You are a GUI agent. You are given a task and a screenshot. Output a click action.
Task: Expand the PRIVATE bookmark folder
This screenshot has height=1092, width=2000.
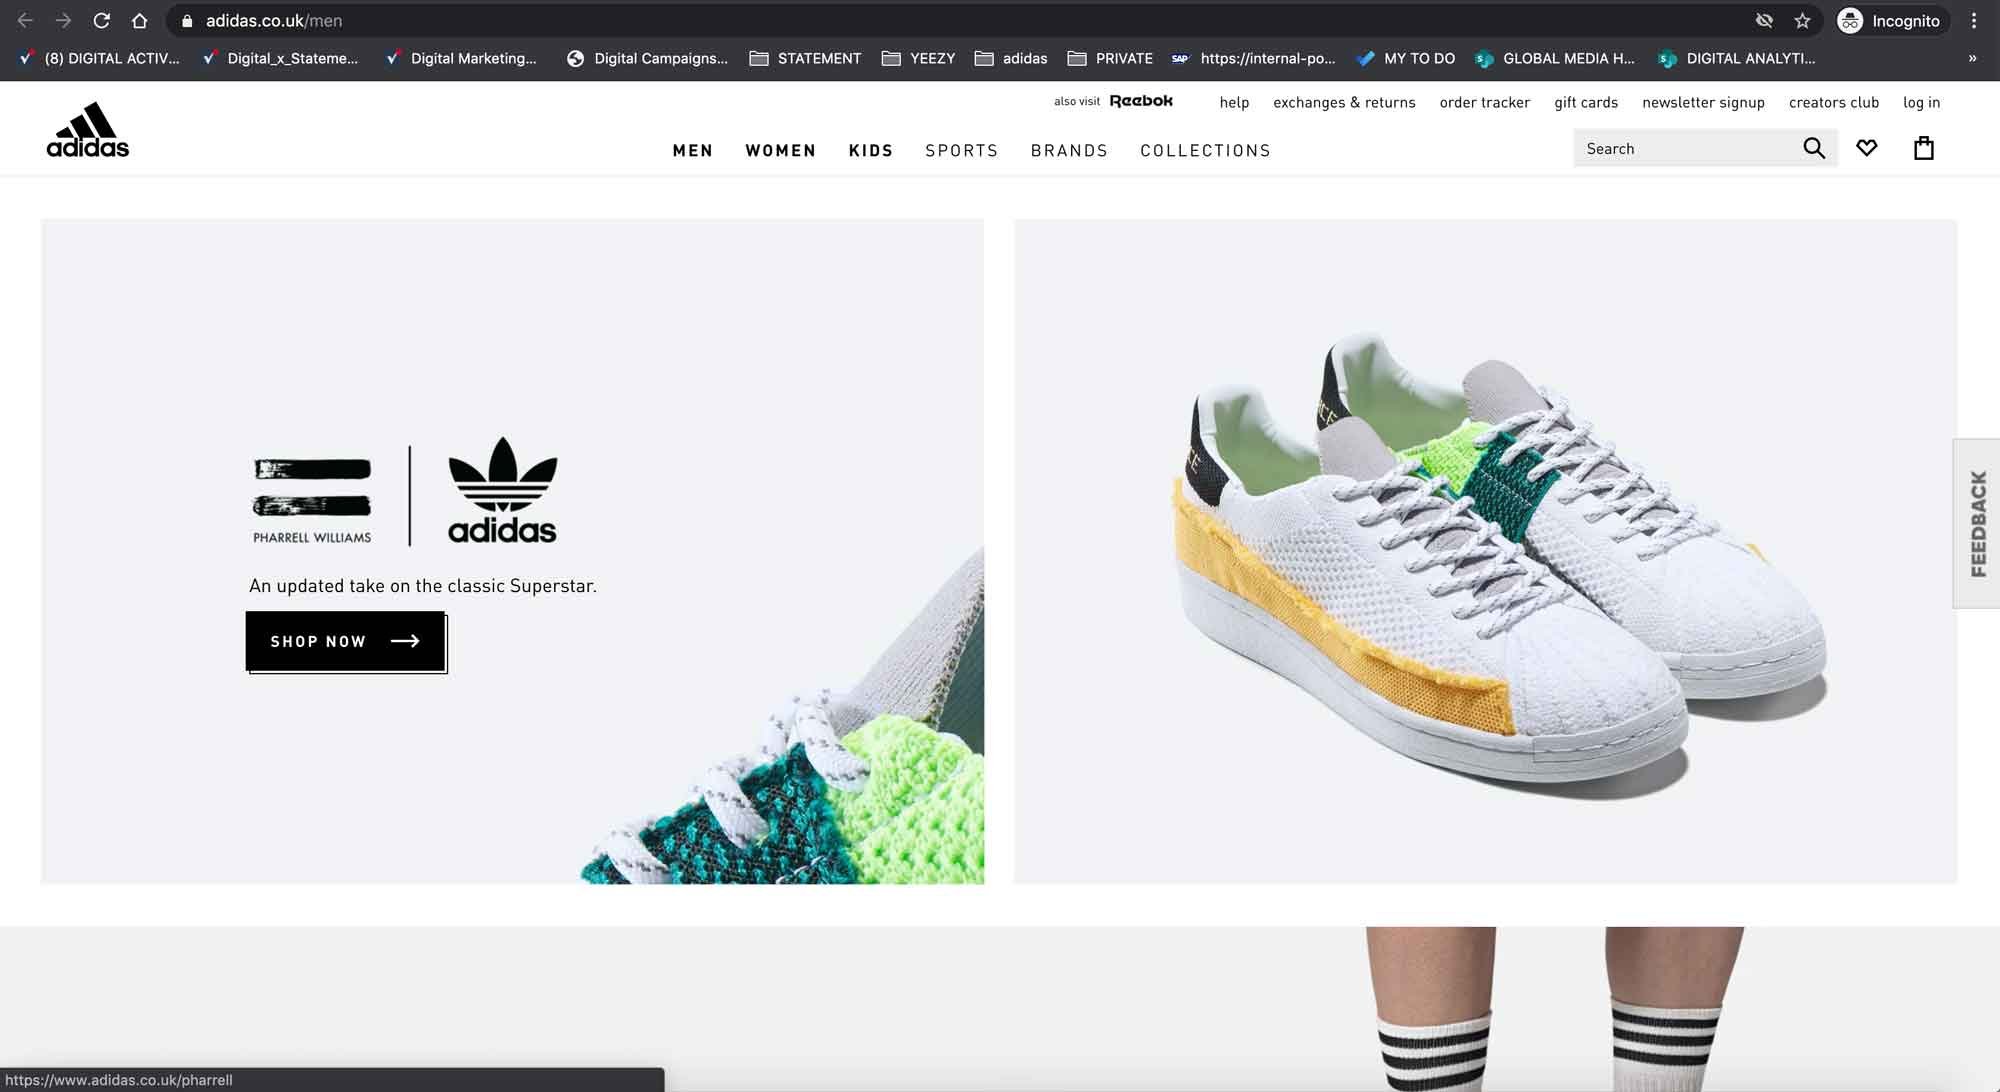point(1110,58)
